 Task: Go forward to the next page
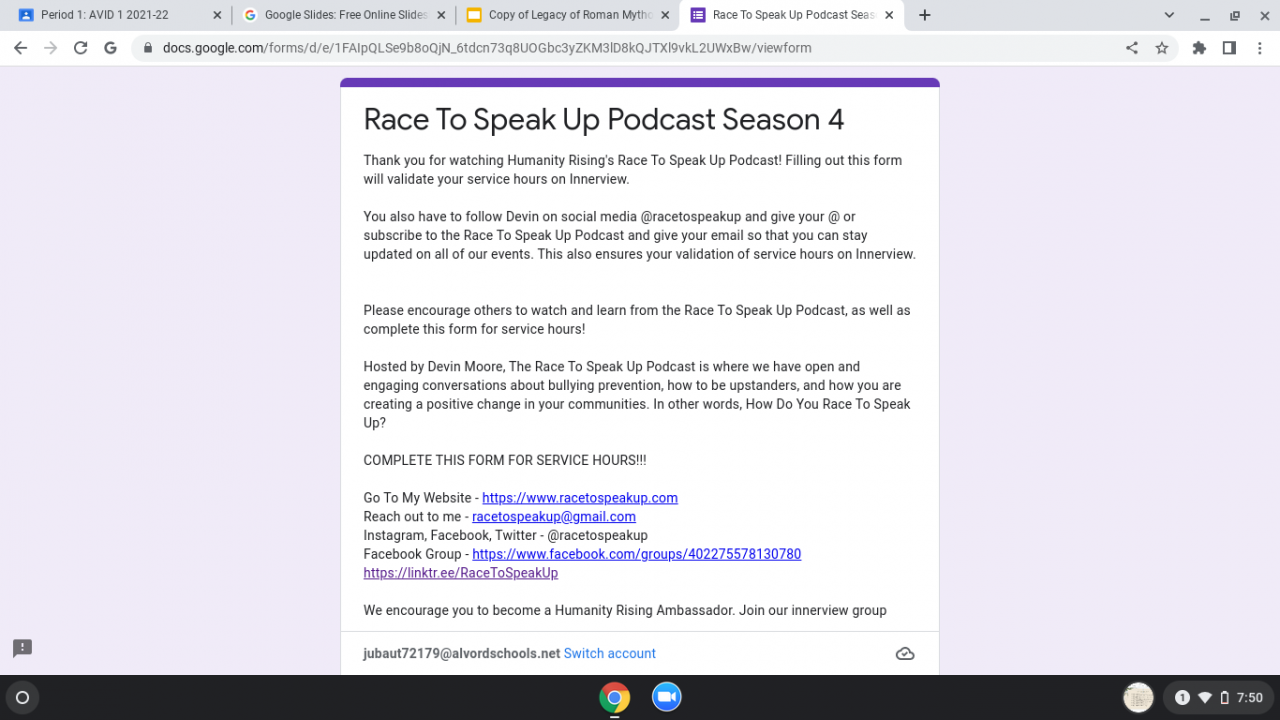point(50,48)
